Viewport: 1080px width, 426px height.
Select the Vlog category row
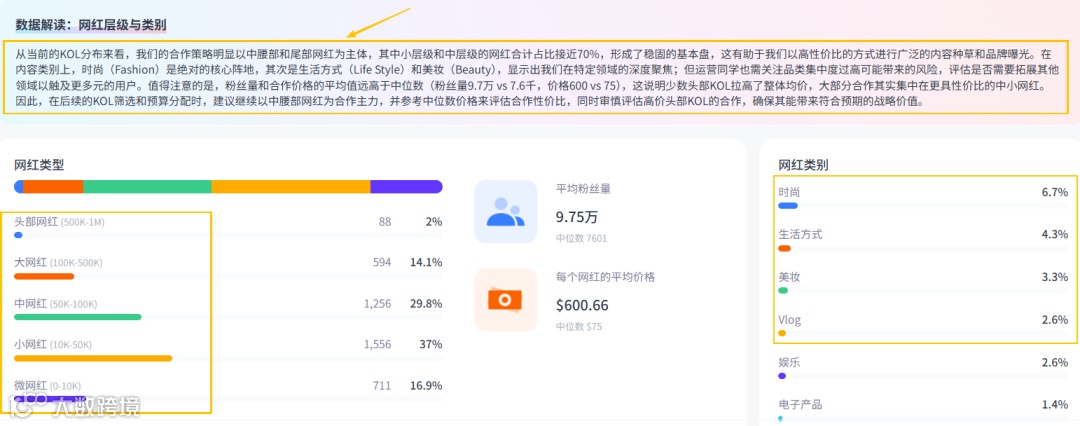click(x=923, y=325)
